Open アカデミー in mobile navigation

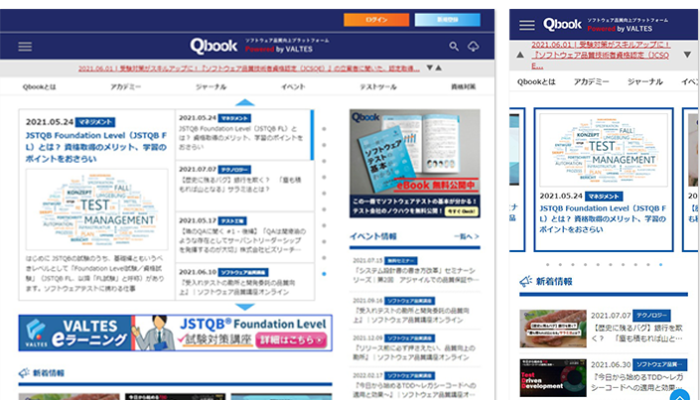tap(591, 82)
